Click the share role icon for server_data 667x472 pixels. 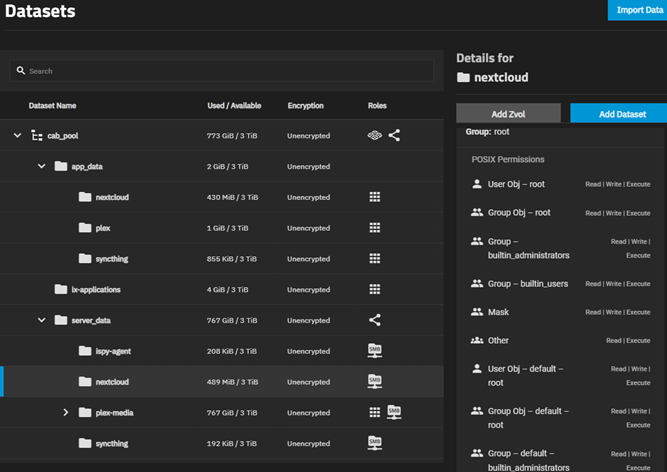point(375,320)
